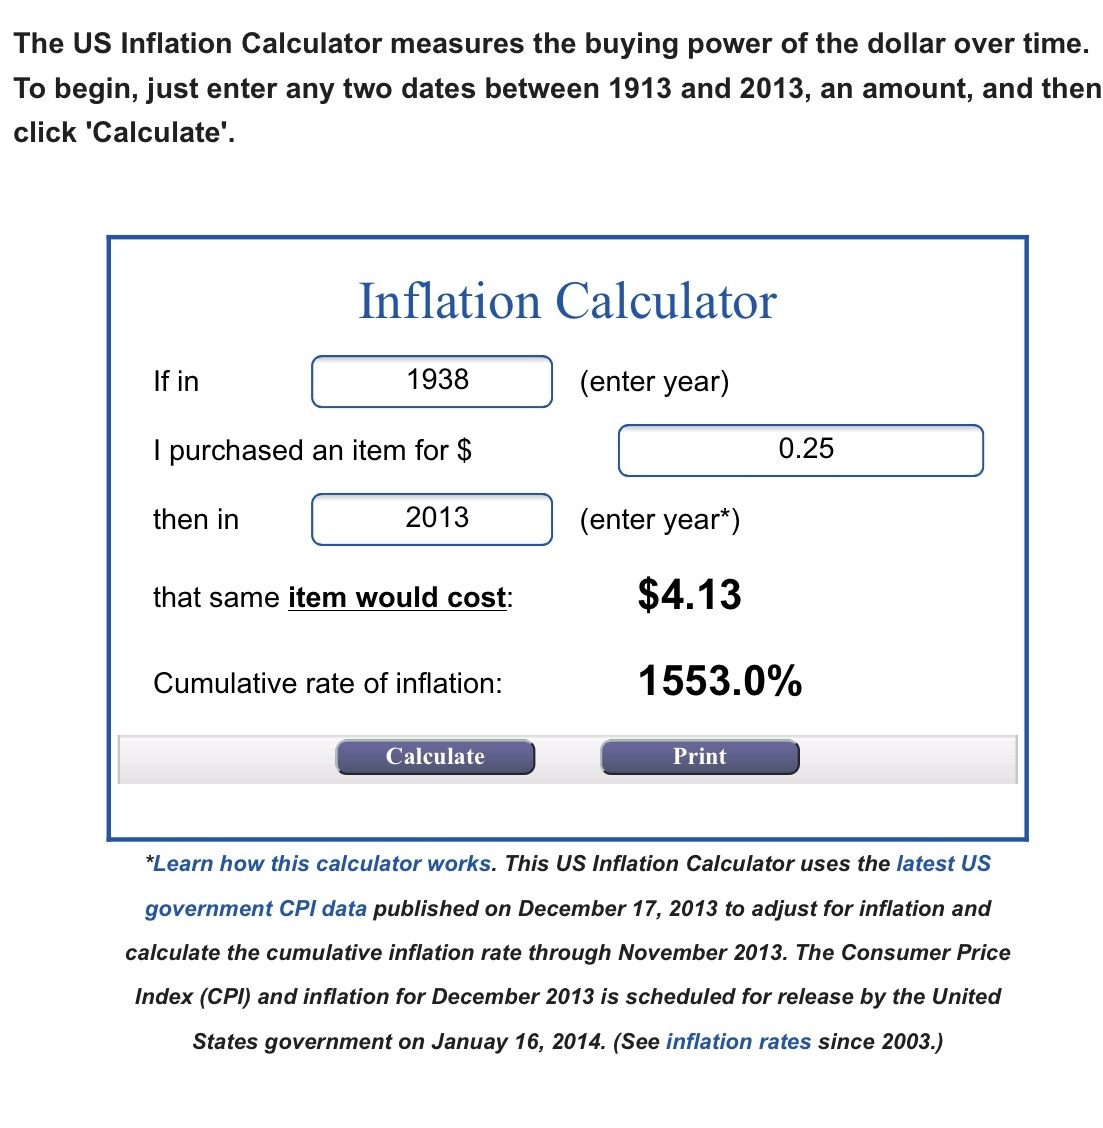Open 'Learn how this calculator works' link
Image resolution: width=1103 pixels, height=1128 pixels.
(323, 864)
